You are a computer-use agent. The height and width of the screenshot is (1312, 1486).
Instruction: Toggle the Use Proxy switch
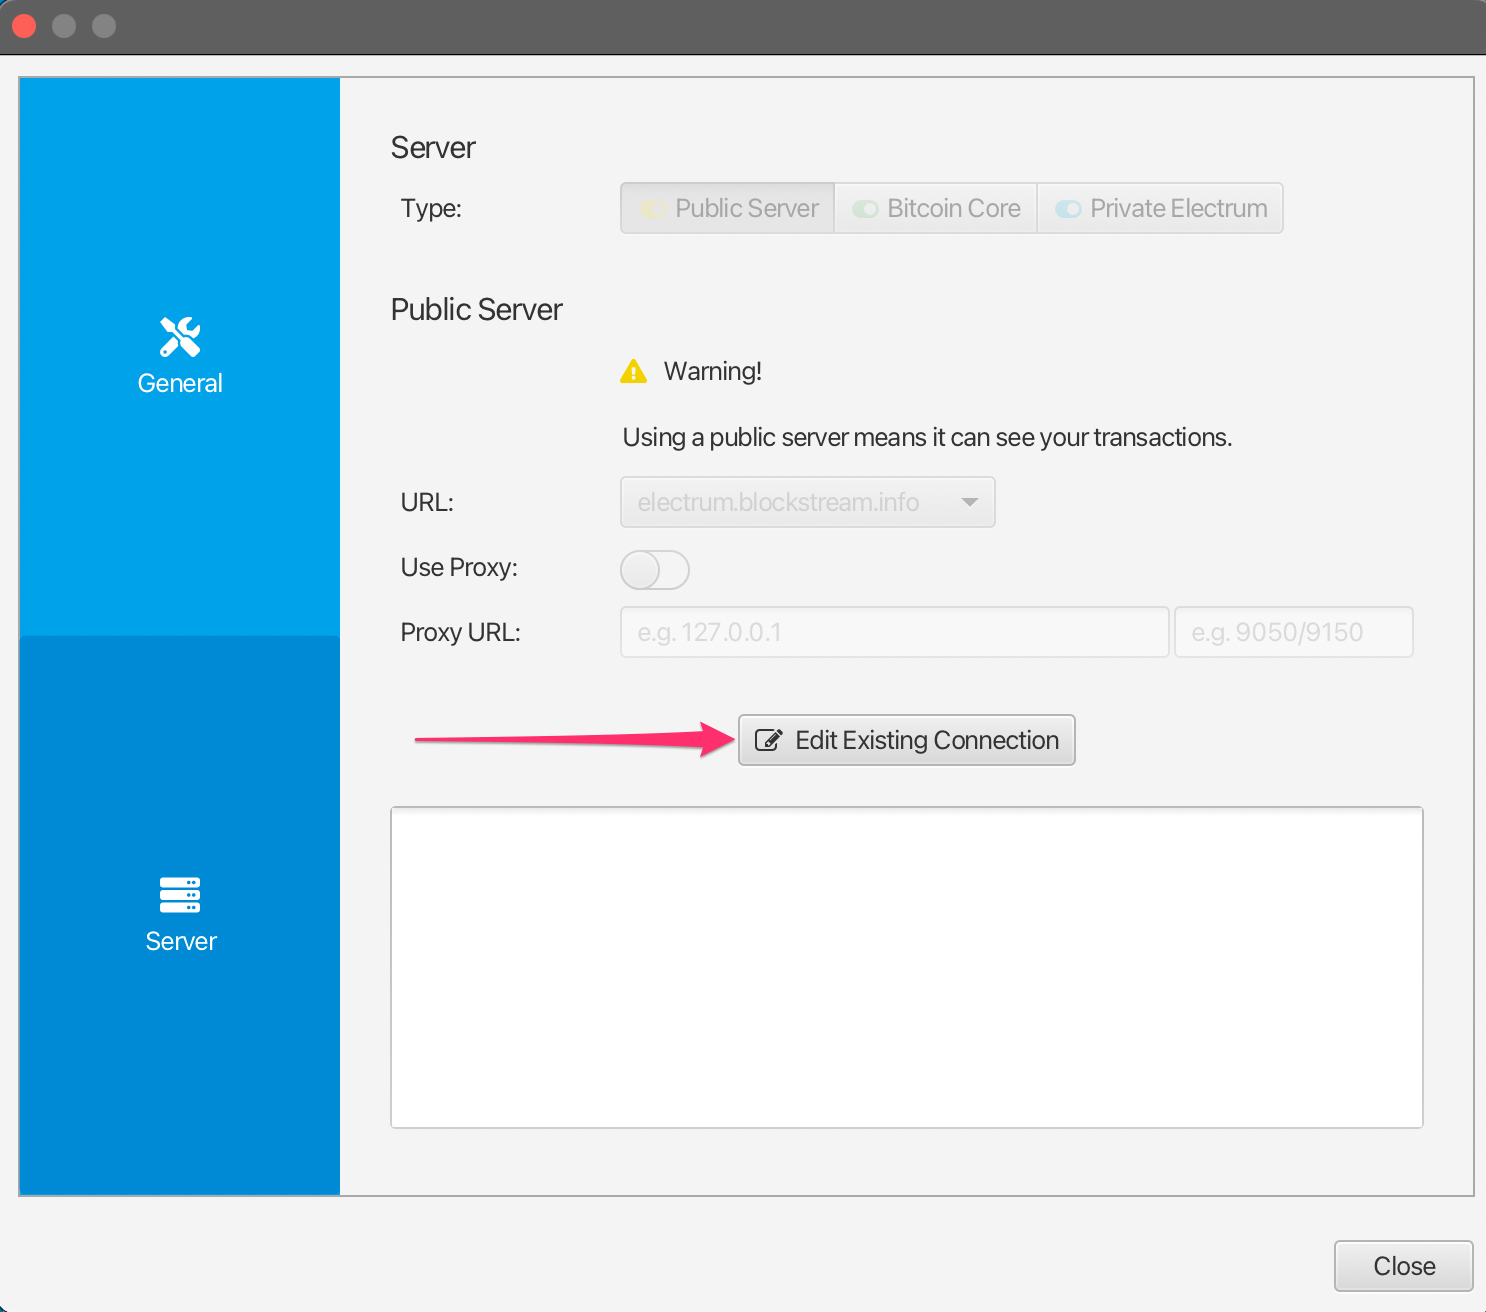tap(655, 570)
